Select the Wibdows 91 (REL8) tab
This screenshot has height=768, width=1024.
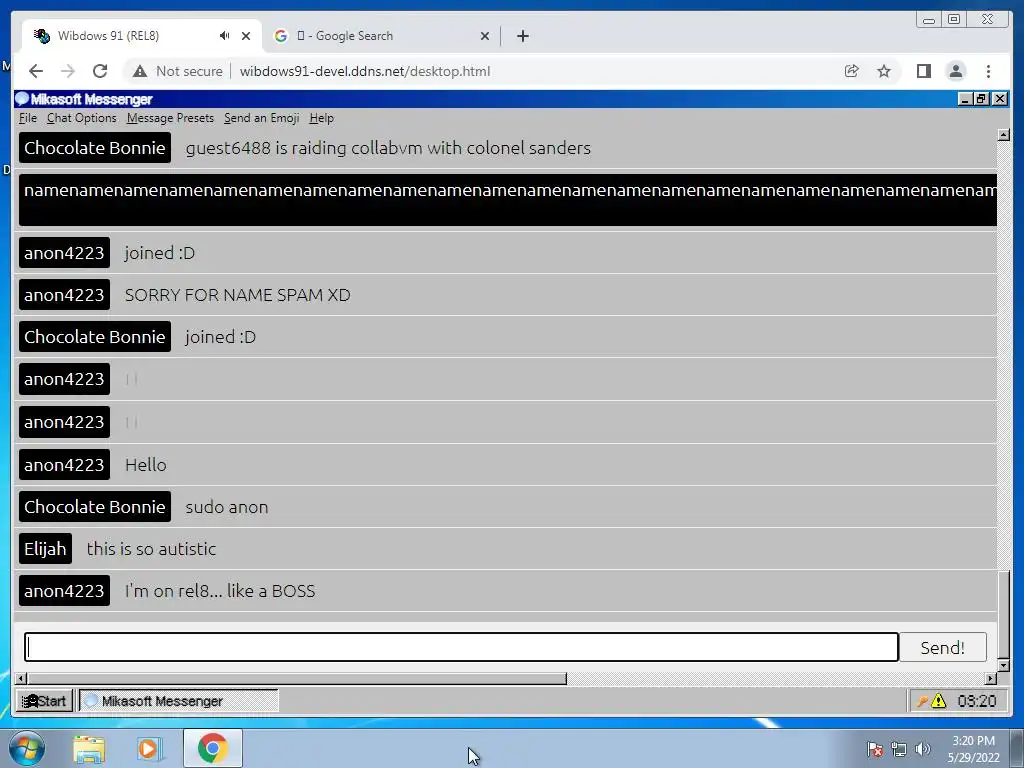pos(140,36)
